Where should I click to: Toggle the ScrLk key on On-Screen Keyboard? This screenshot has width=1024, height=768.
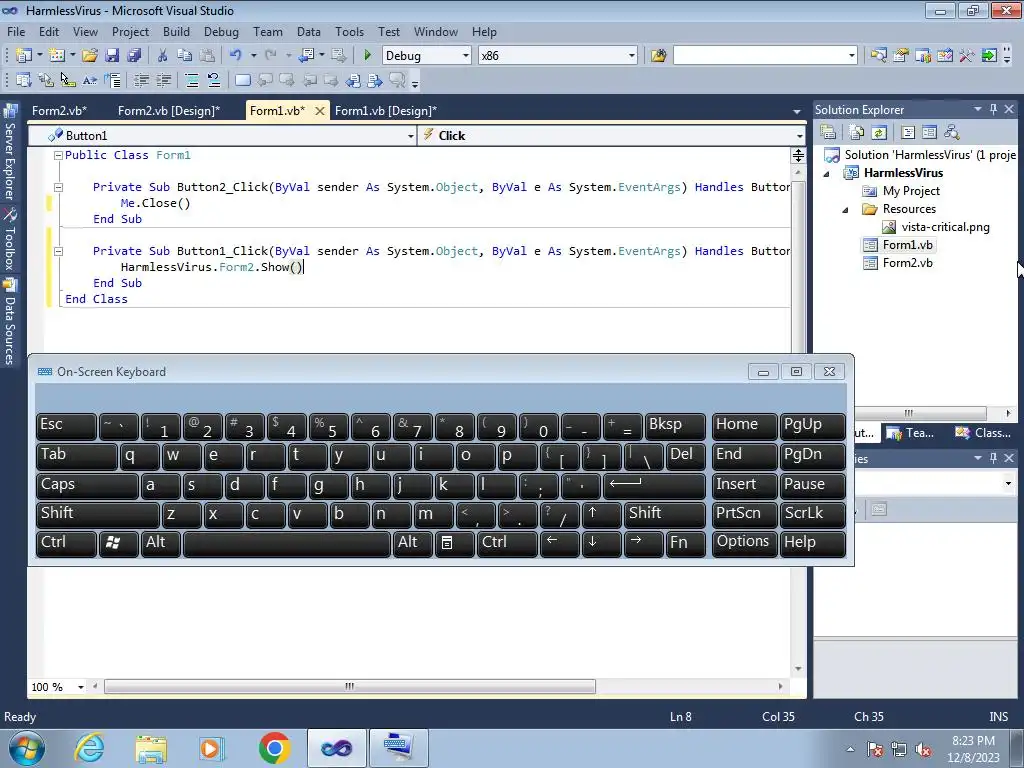point(812,514)
